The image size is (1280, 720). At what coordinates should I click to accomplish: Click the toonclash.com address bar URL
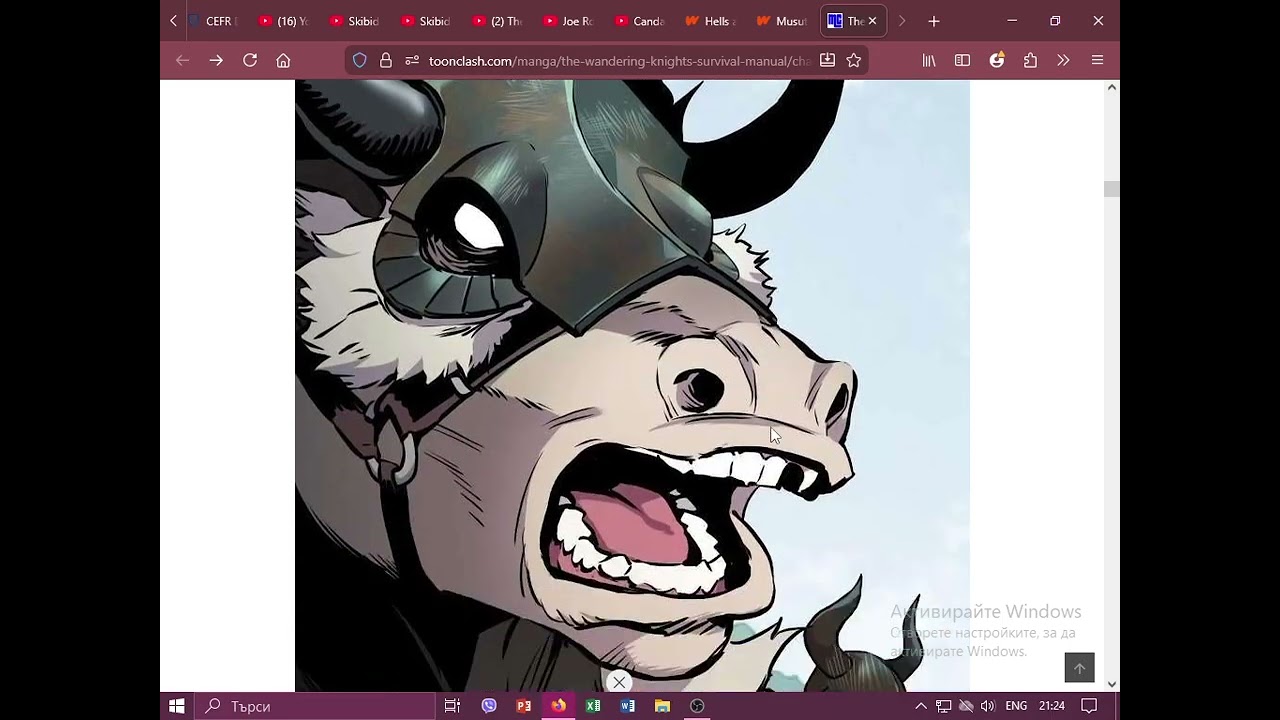point(619,61)
